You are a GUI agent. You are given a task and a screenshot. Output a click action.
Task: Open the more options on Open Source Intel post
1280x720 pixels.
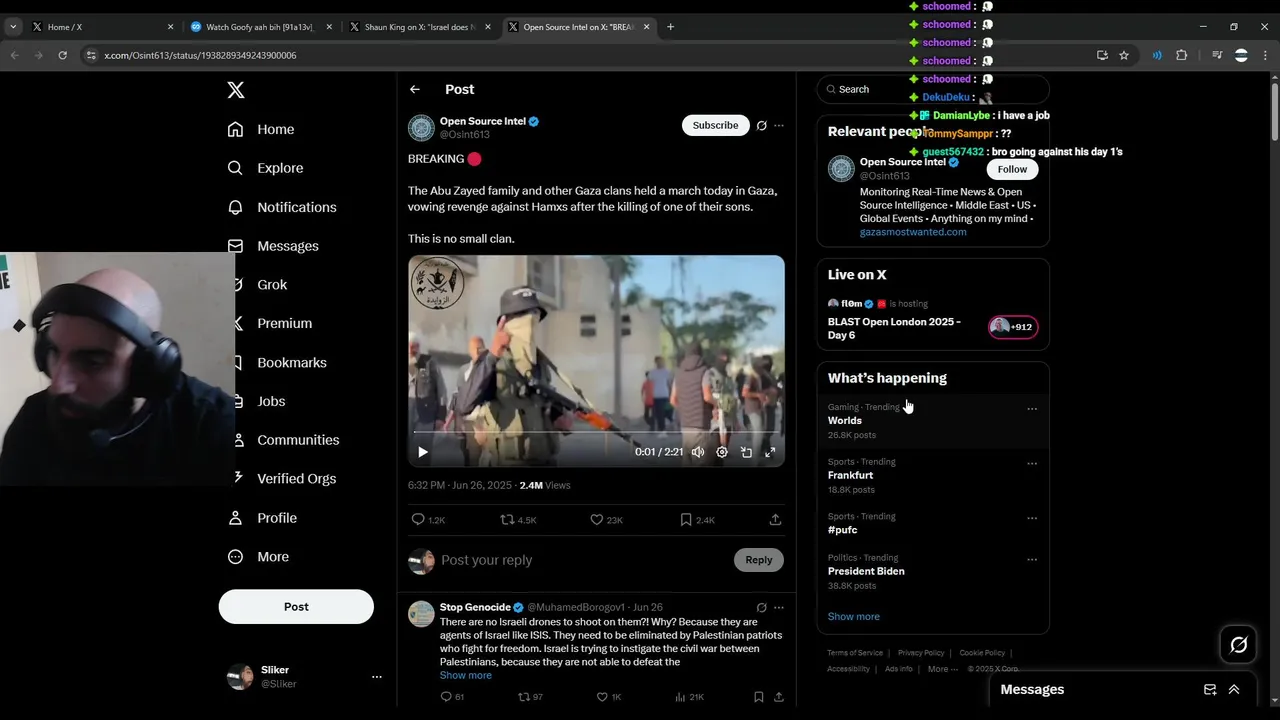click(779, 125)
